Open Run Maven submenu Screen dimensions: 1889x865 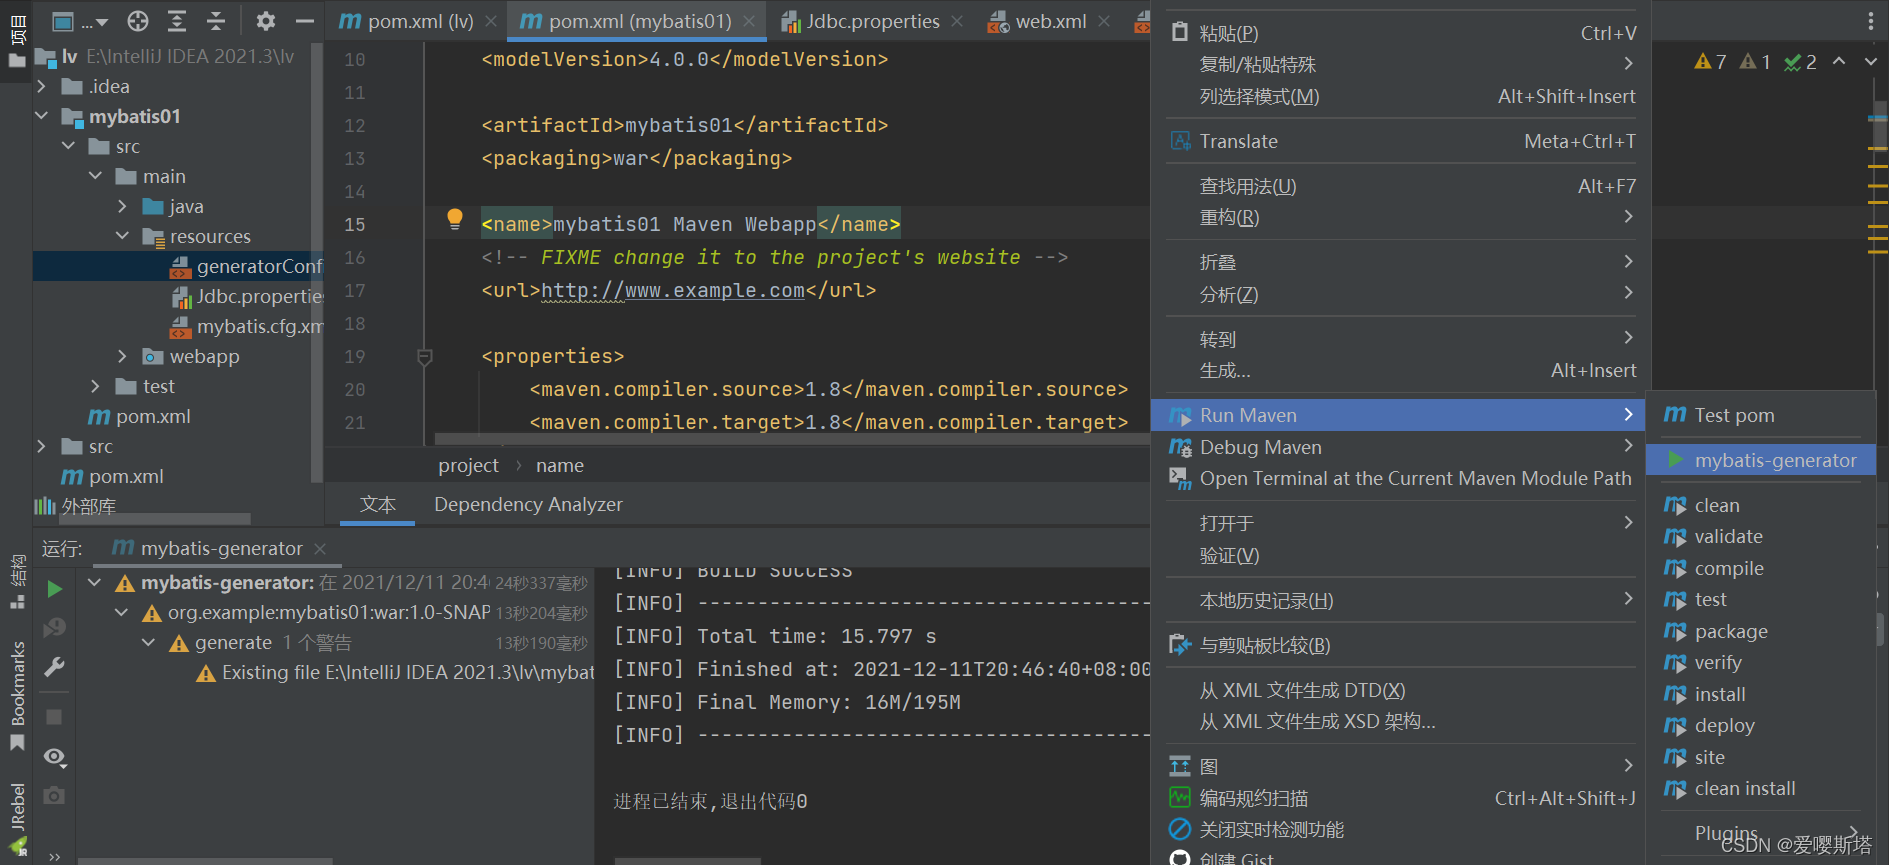[x=1398, y=415]
